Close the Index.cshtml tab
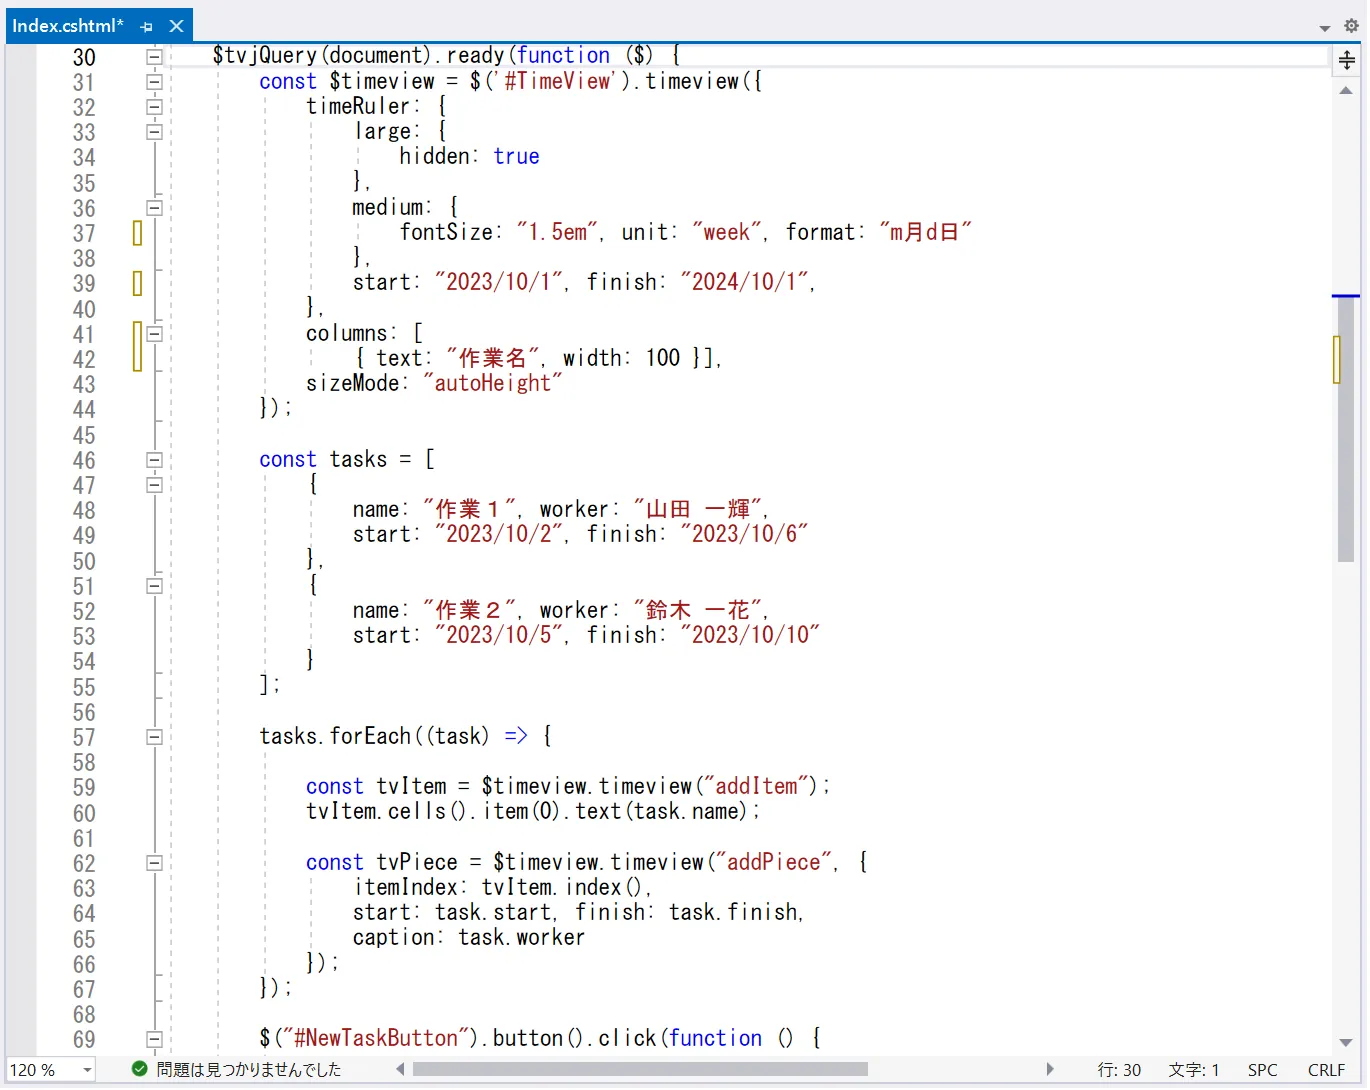Image resolution: width=1370 pixels, height=1090 pixels. pyautogui.click(x=177, y=26)
